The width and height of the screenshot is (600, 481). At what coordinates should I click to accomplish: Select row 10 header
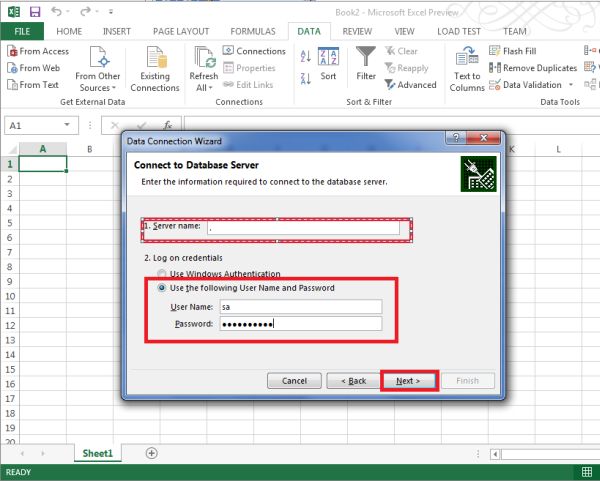coord(10,296)
